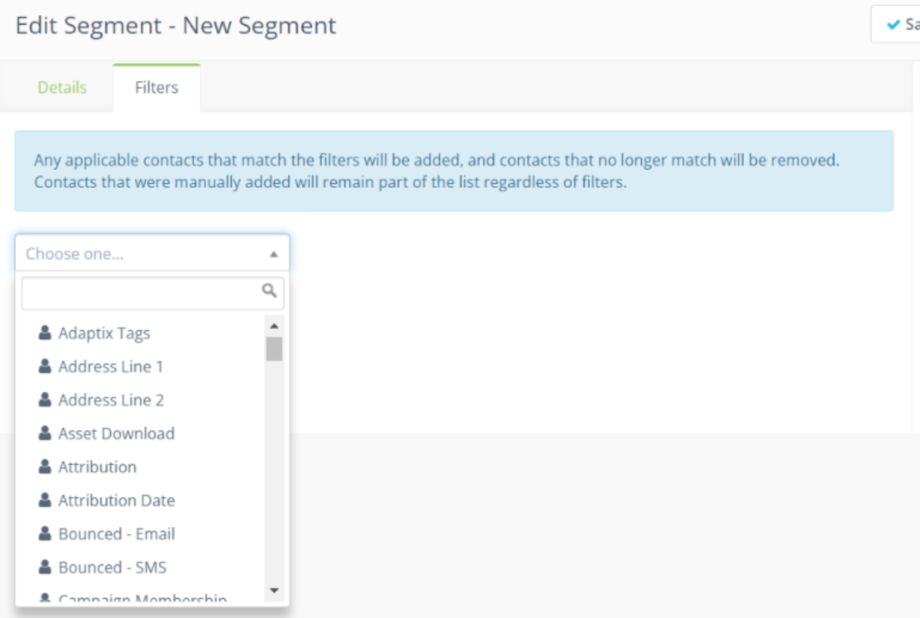The width and height of the screenshot is (920, 618).
Task: Click the contact icon next to Attribution
Action: 46,466
